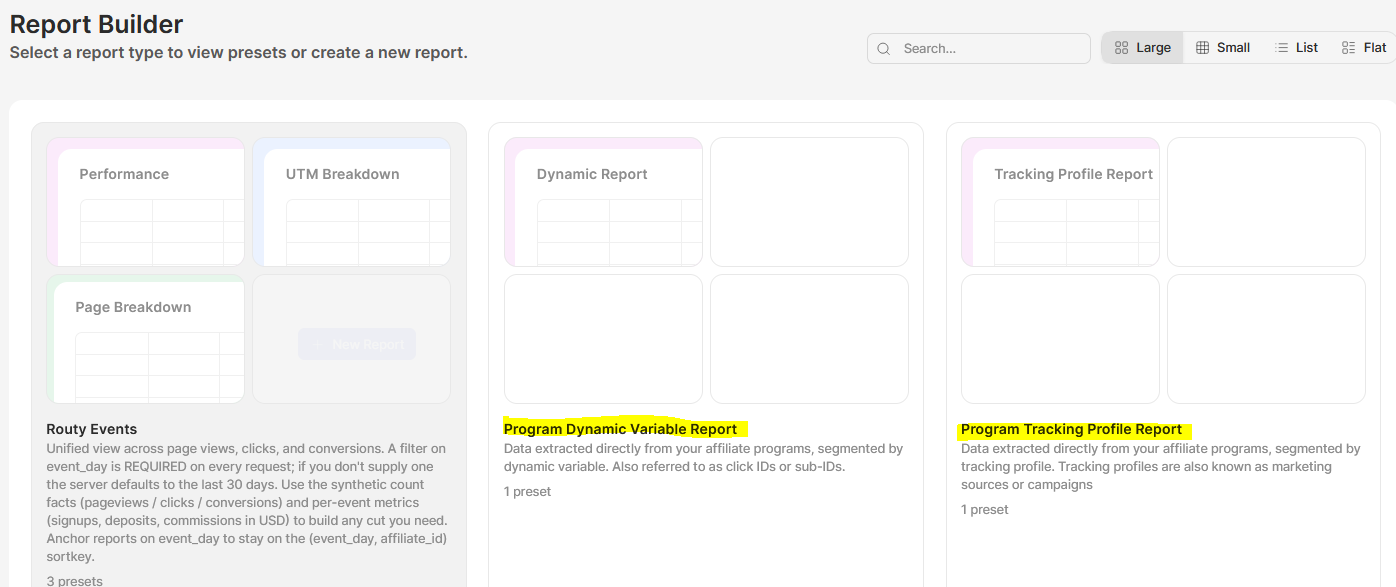Open the Dynamic Report preset thumbnail
Image resolution: width=1396 pixels, height=587 pixels.
click(x=603, y=202)
